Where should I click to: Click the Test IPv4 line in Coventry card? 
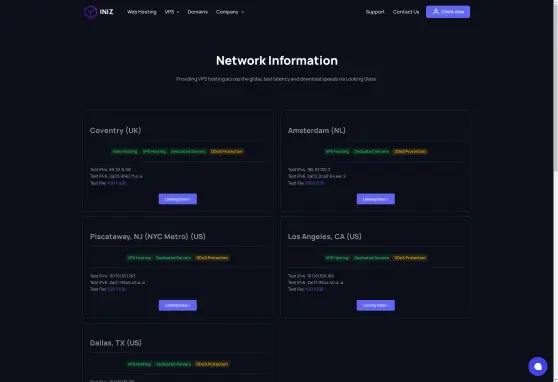pos(110,170)
